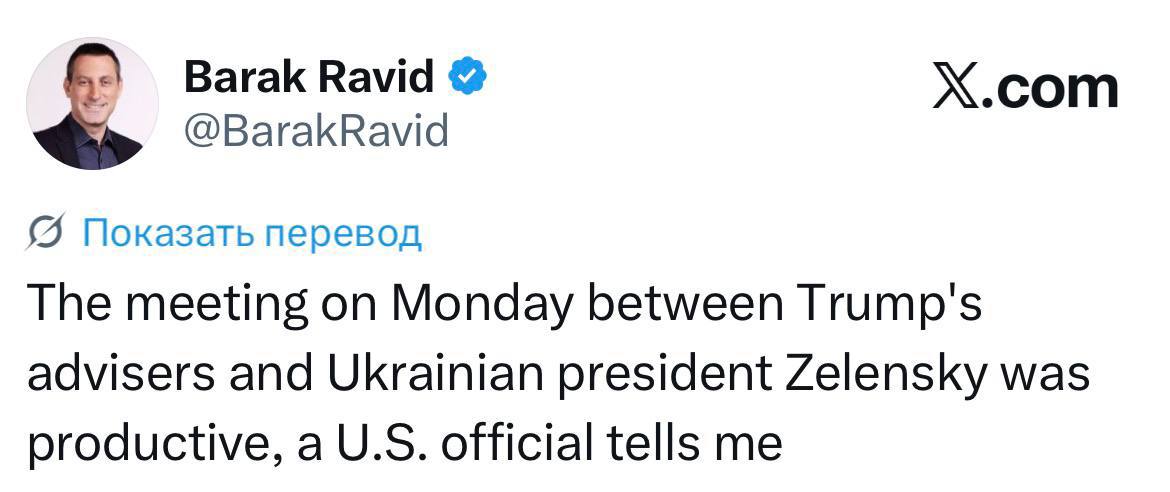The height and width of the screenshot is (492, 1170).
Task: Click the translate icon beside Показать перевод
Action: (49, 233)
